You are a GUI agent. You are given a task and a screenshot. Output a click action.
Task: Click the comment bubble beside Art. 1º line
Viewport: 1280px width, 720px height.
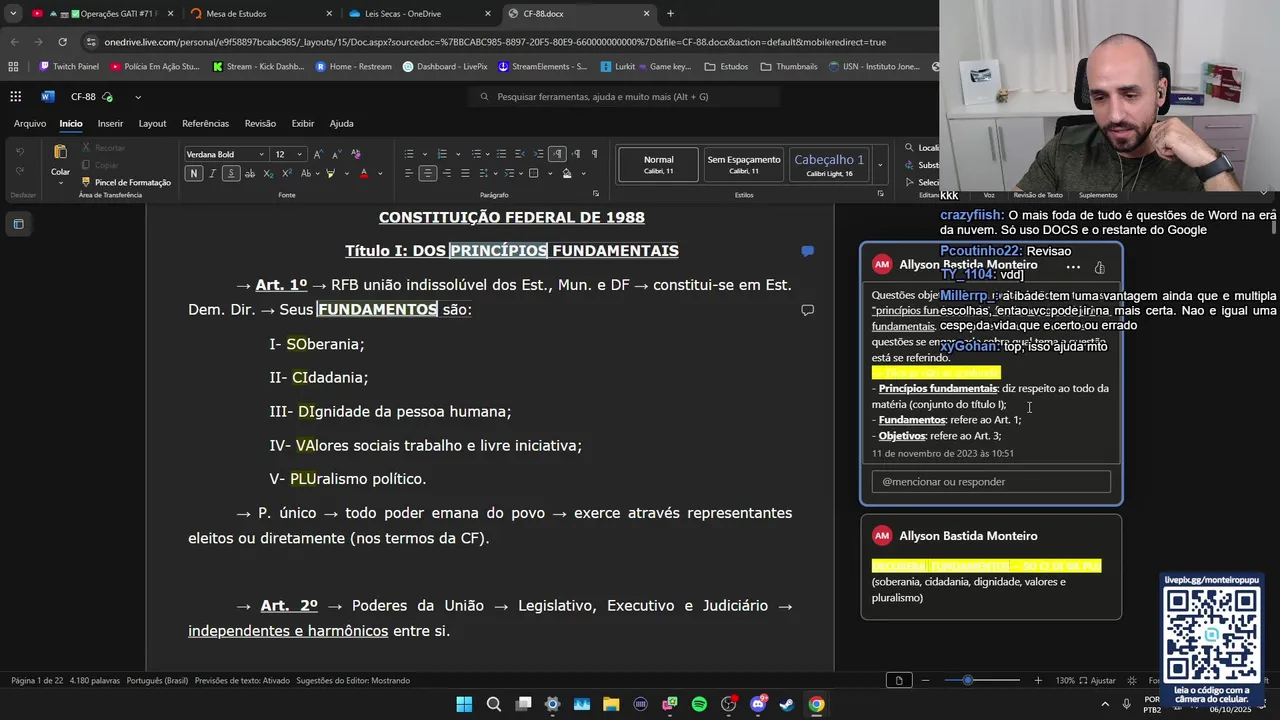pyautogui.click(x=807, y=310)
